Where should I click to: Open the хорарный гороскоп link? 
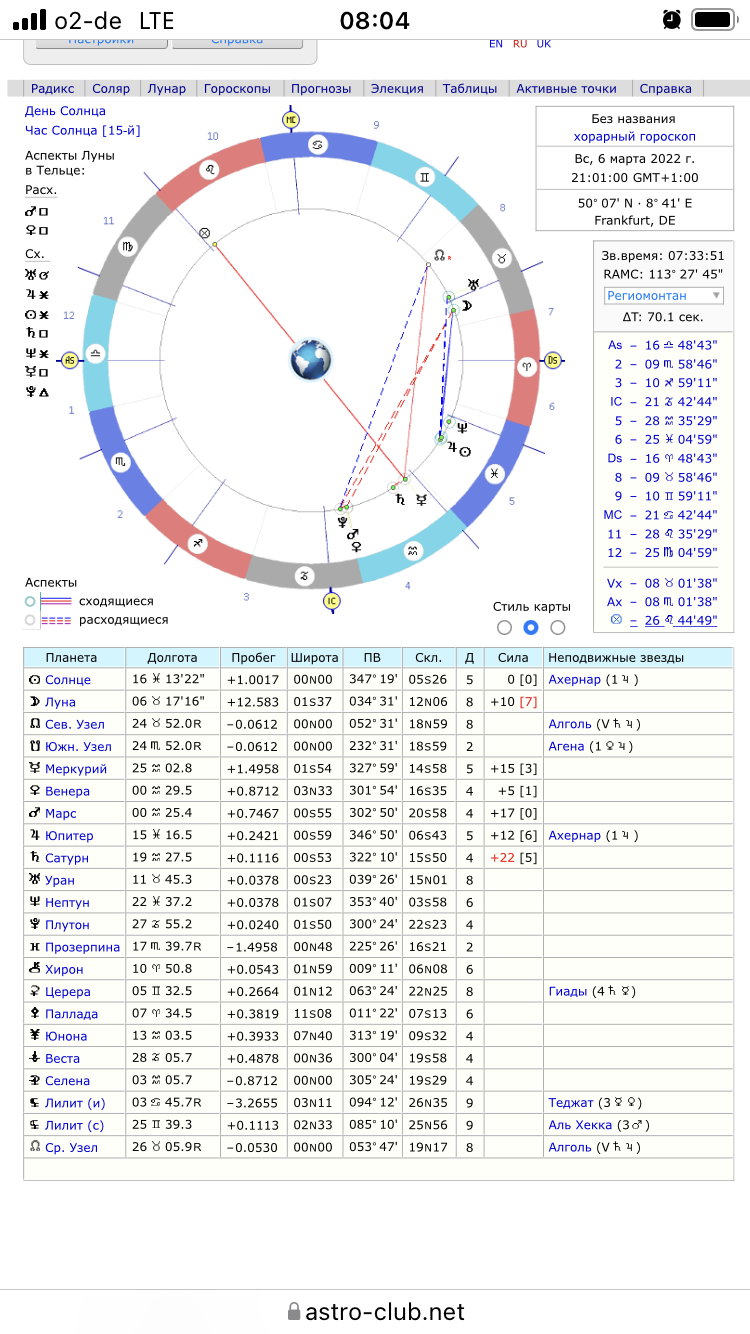point(634,136)
